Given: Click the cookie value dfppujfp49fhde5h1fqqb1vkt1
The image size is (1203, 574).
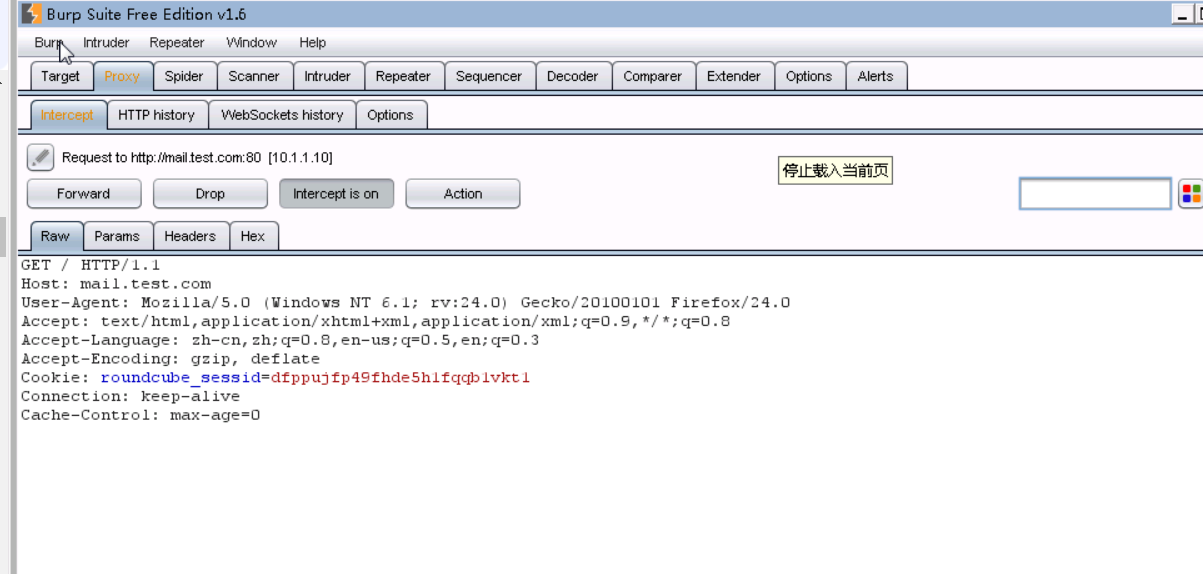Looking at the screenshot, I should (x=400, y=378).
